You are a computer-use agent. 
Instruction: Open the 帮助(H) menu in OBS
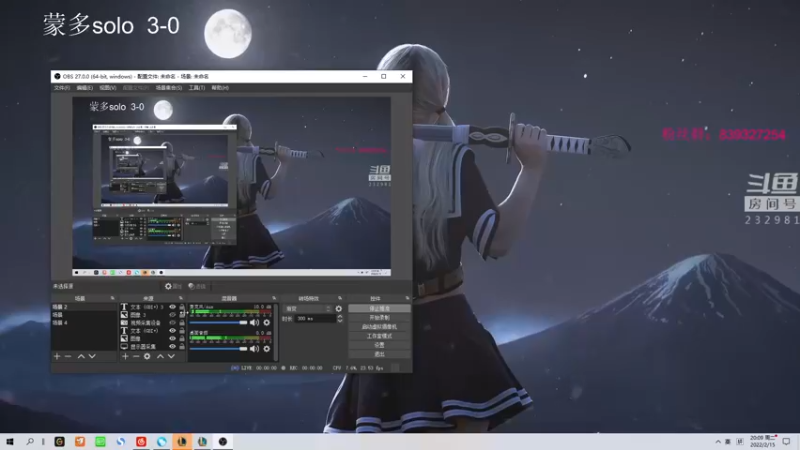coord(220,88)
